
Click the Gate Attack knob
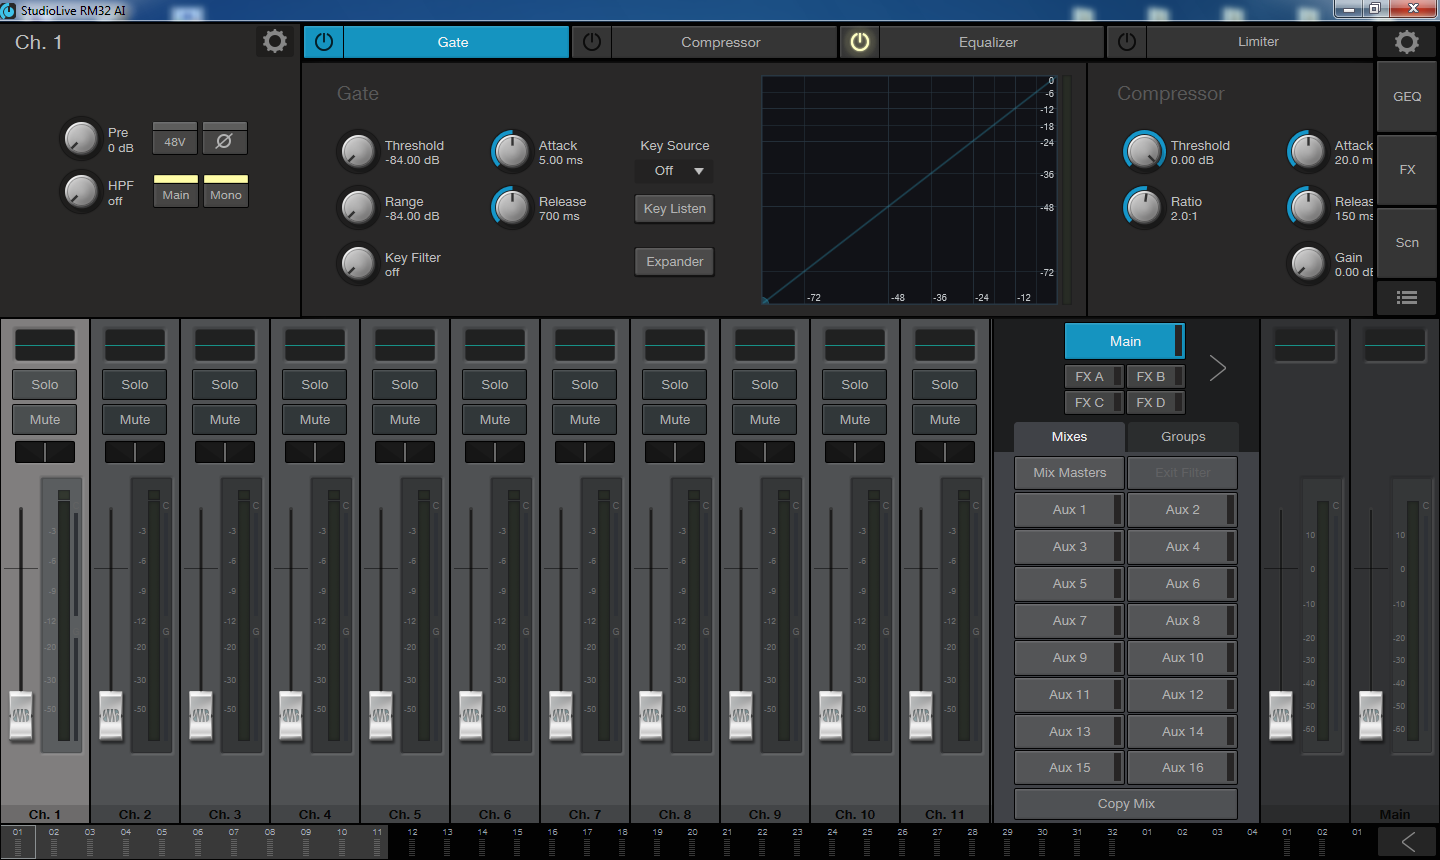(511, 152)
